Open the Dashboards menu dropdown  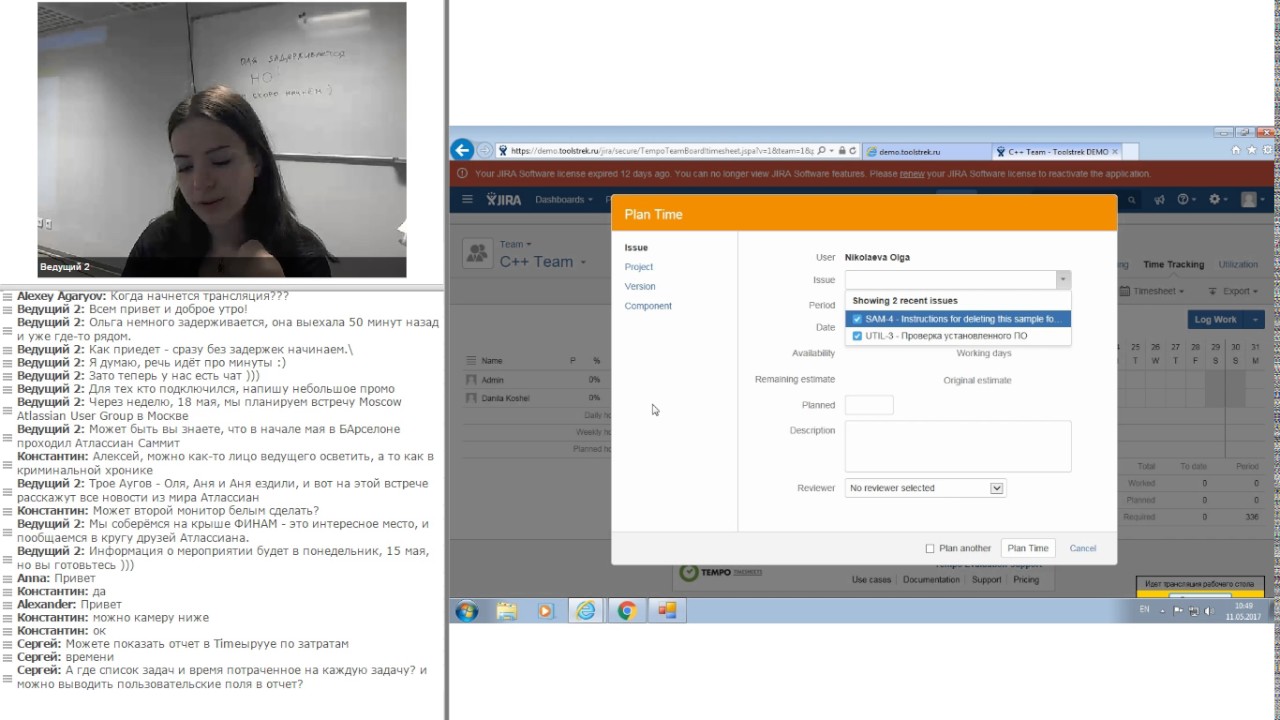point(563,200)
